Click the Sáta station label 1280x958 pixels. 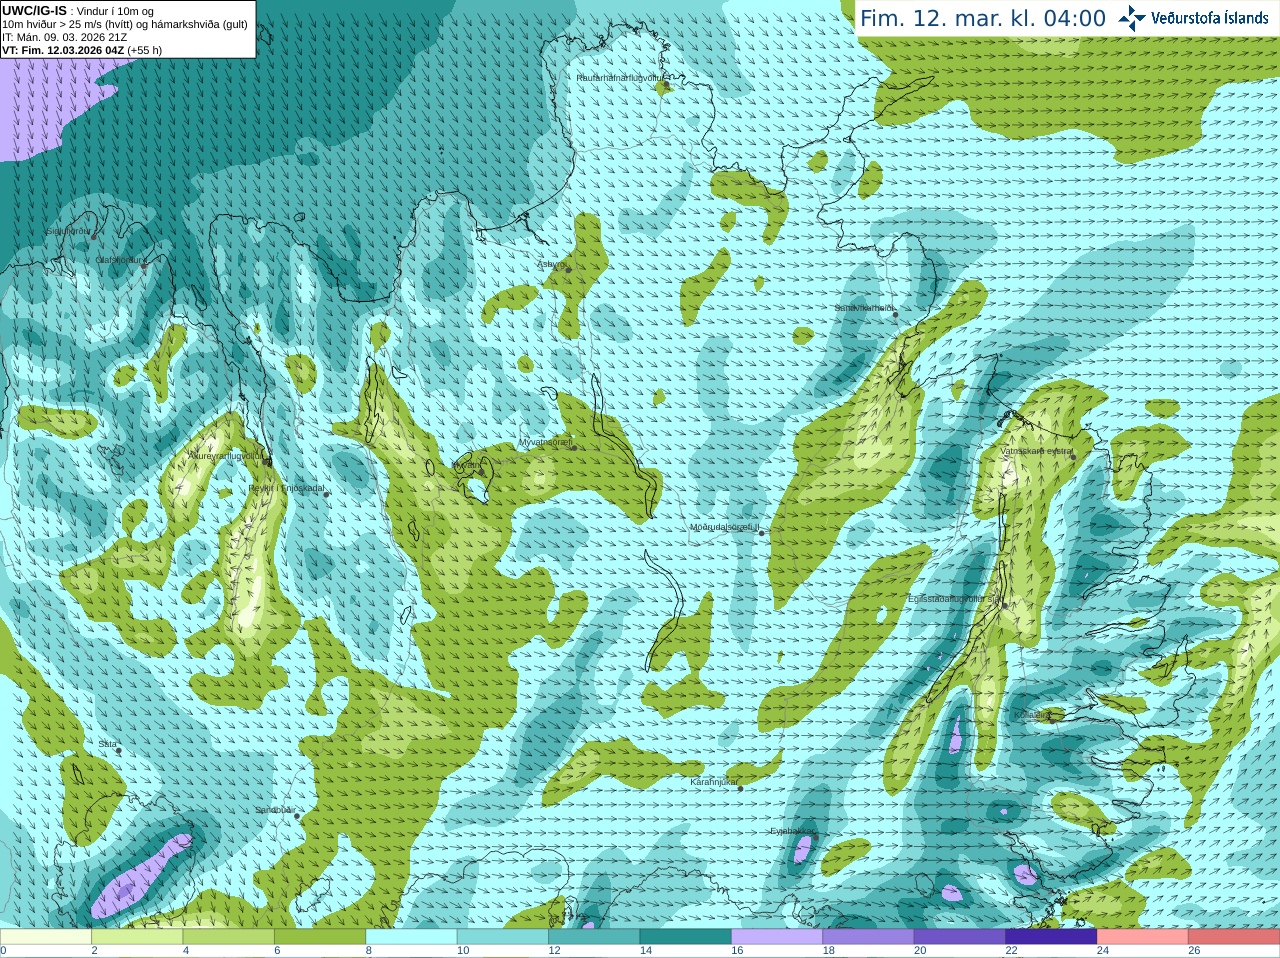[107, 744]
